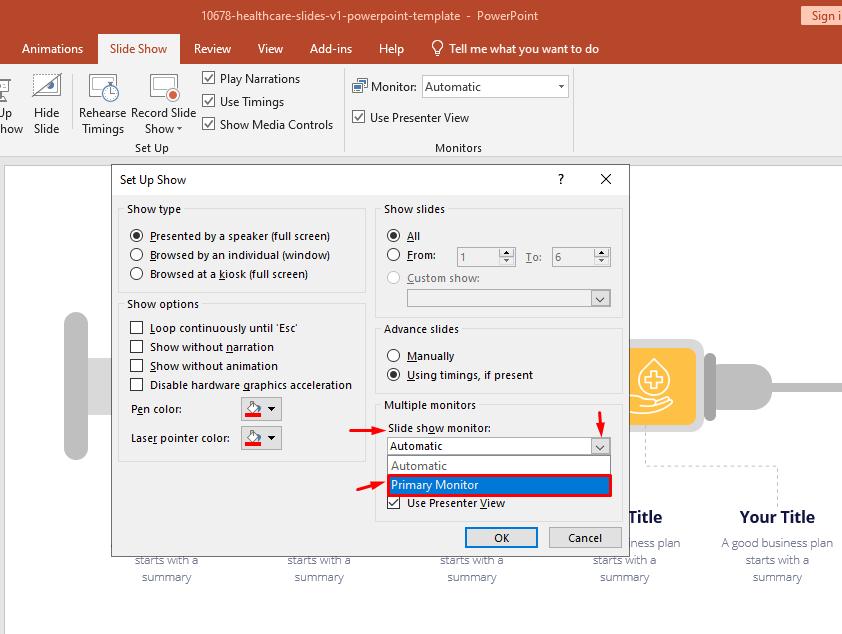Image resolution: width=842 pixels, height=634 pixels.
Task: Open the Slide show monitor dropdown
Action: [602, 444]
